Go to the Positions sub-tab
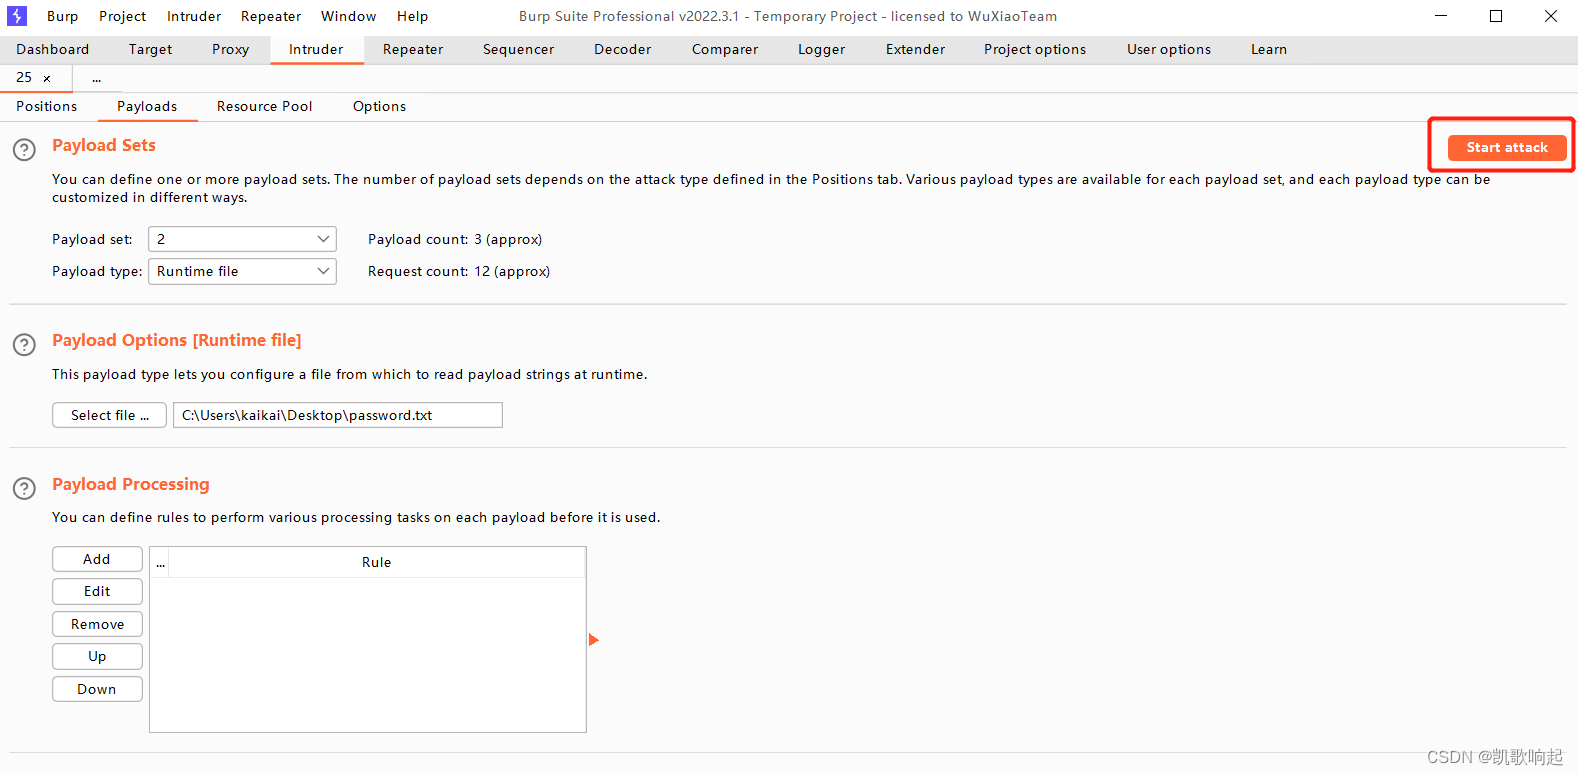Image resolution: width=1578 pixels, height=775 pixels. coord(46,106)
